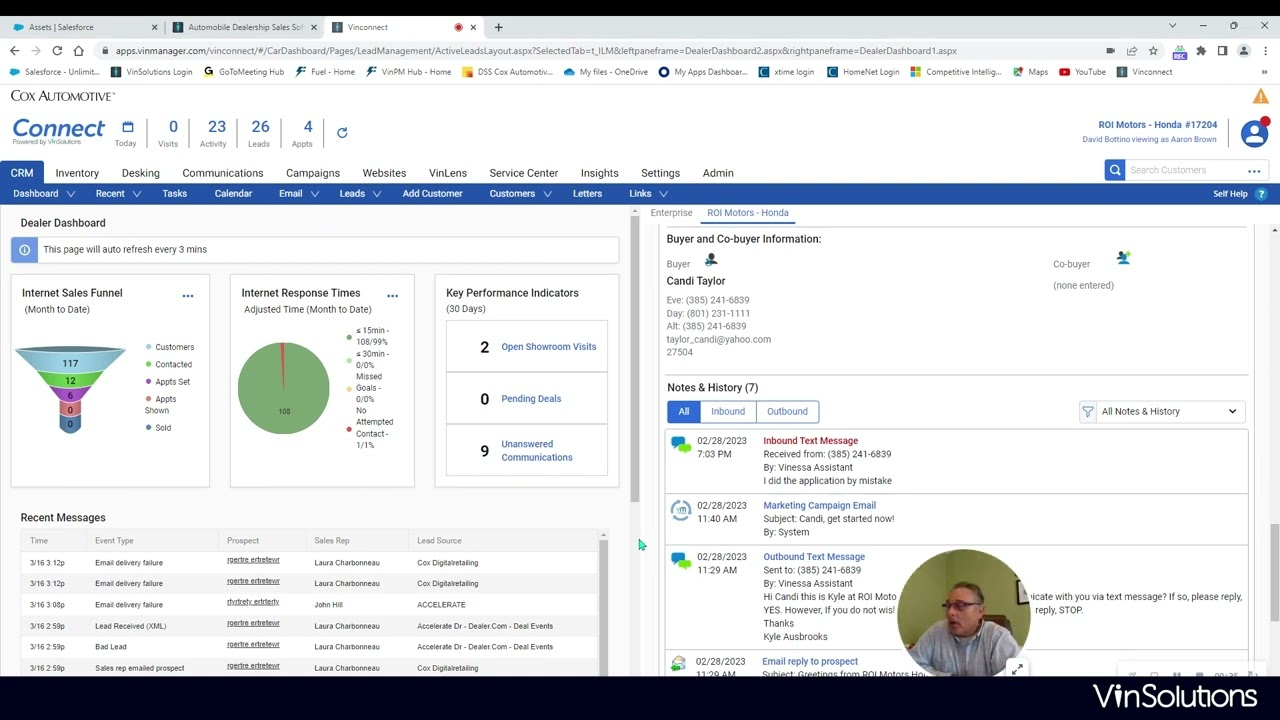Click the ROI Motors - Honda #17204 dealer name

(x=1157, y=125)
